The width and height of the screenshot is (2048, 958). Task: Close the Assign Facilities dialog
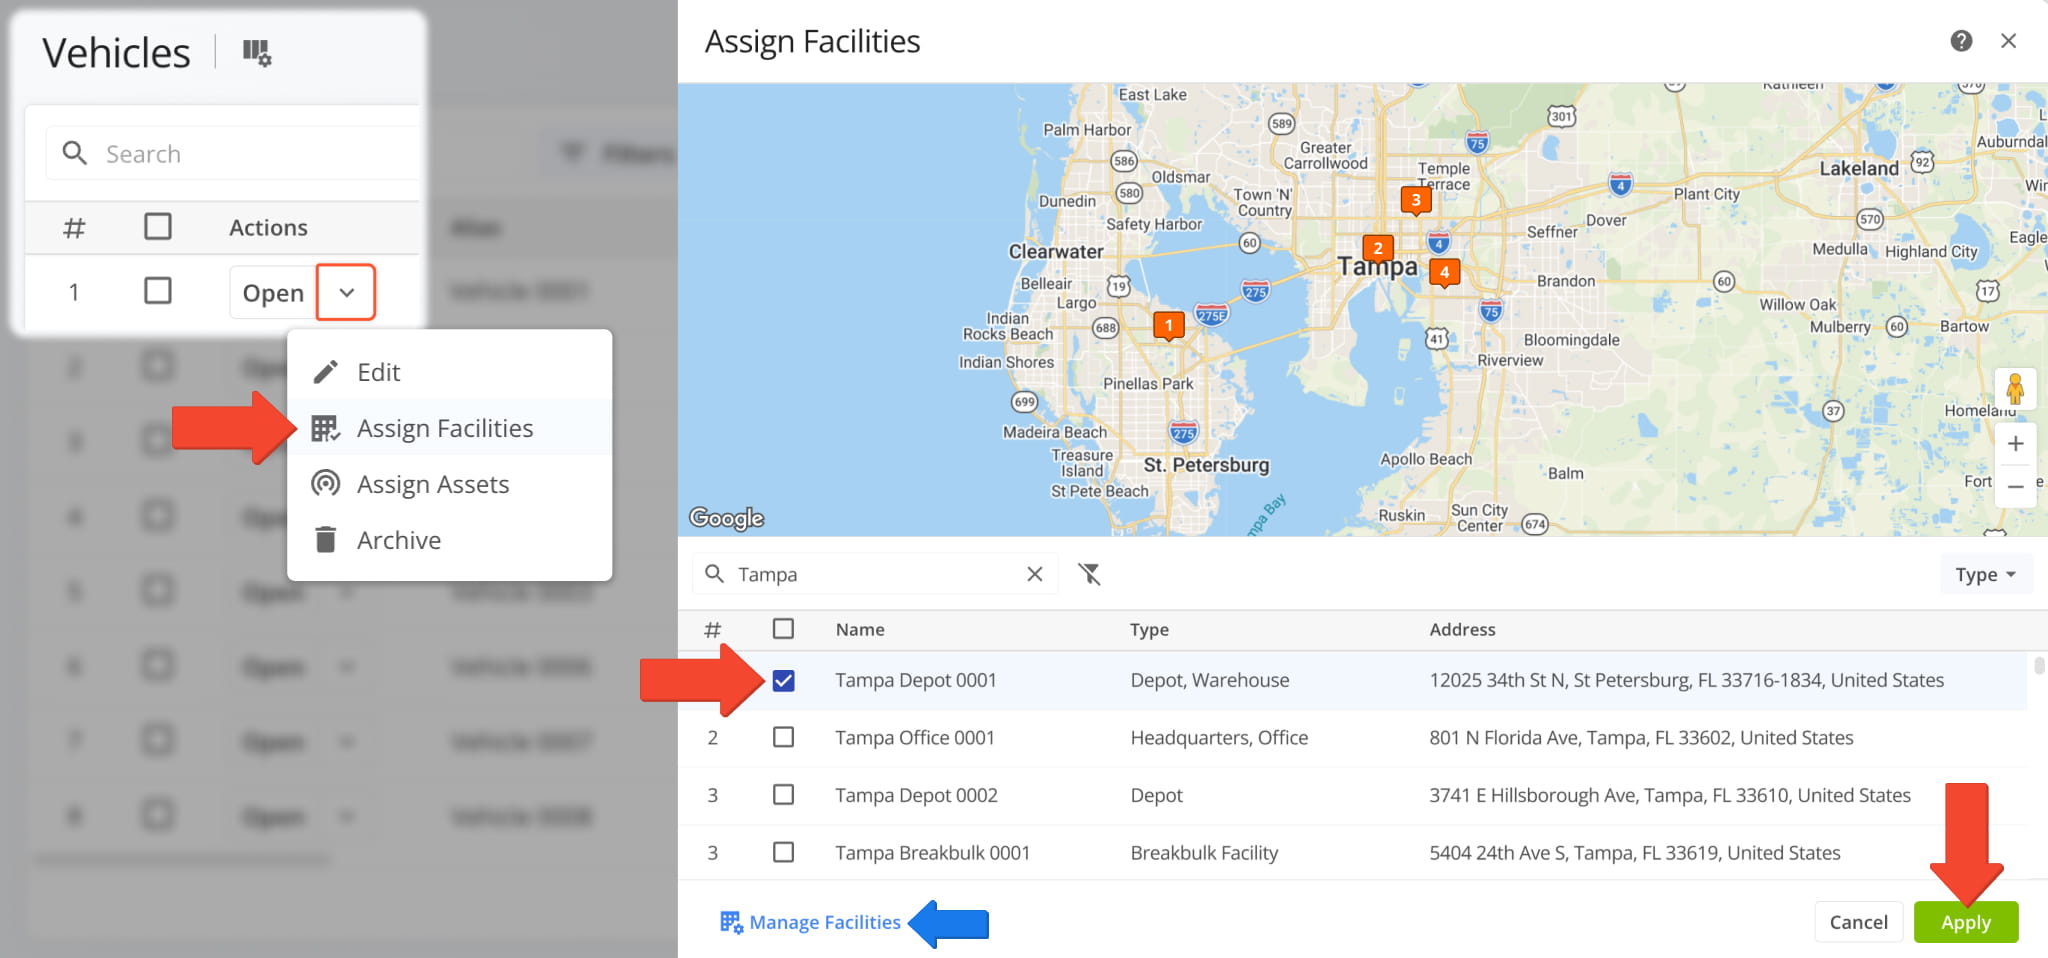pos(2008,41)
